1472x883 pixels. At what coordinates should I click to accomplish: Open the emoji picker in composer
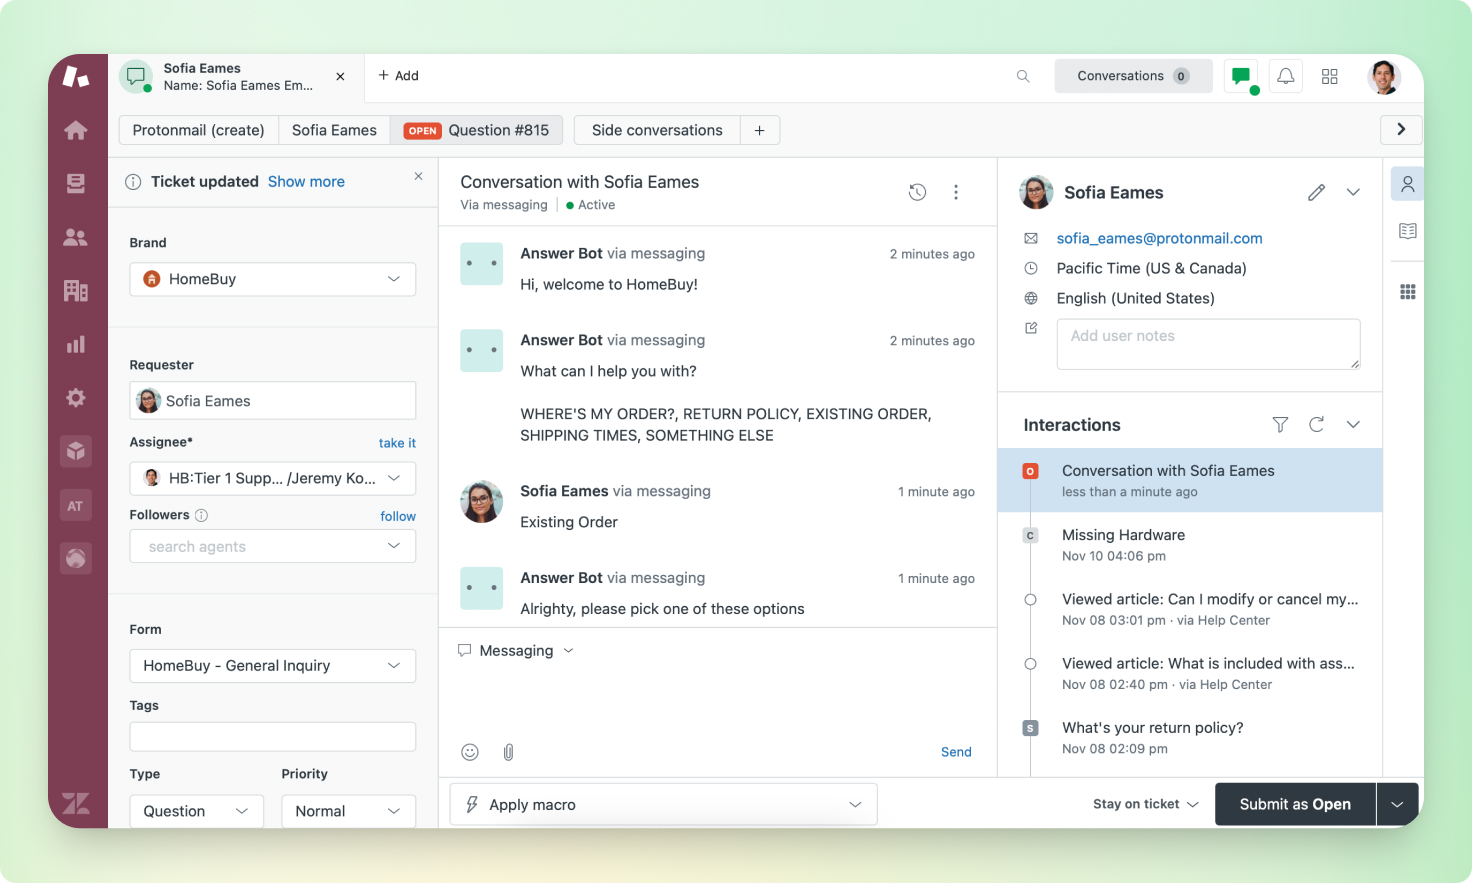470,752
